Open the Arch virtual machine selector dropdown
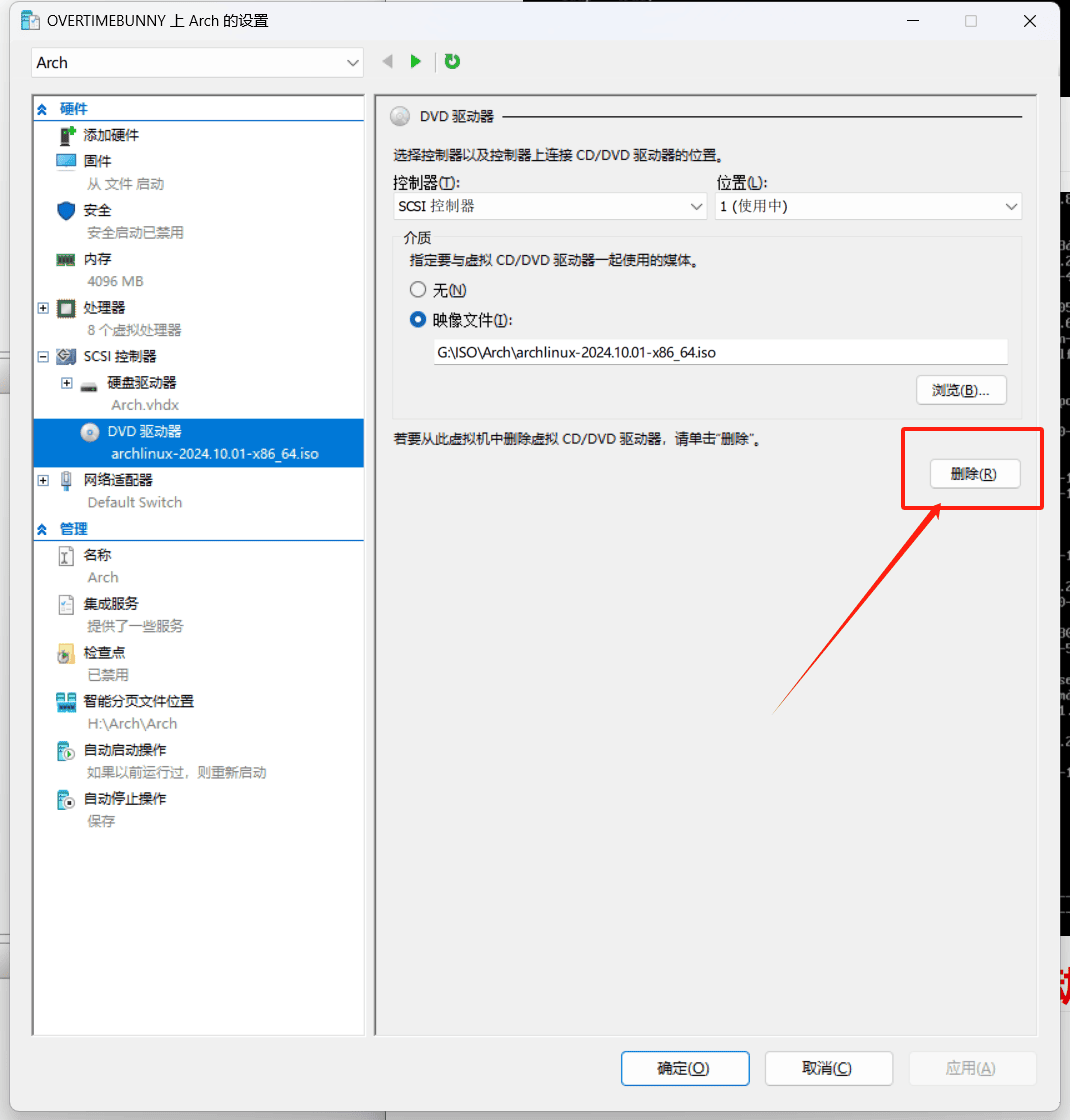The width and height of the screenshot is (1070, 1120). tap(197, 63)
